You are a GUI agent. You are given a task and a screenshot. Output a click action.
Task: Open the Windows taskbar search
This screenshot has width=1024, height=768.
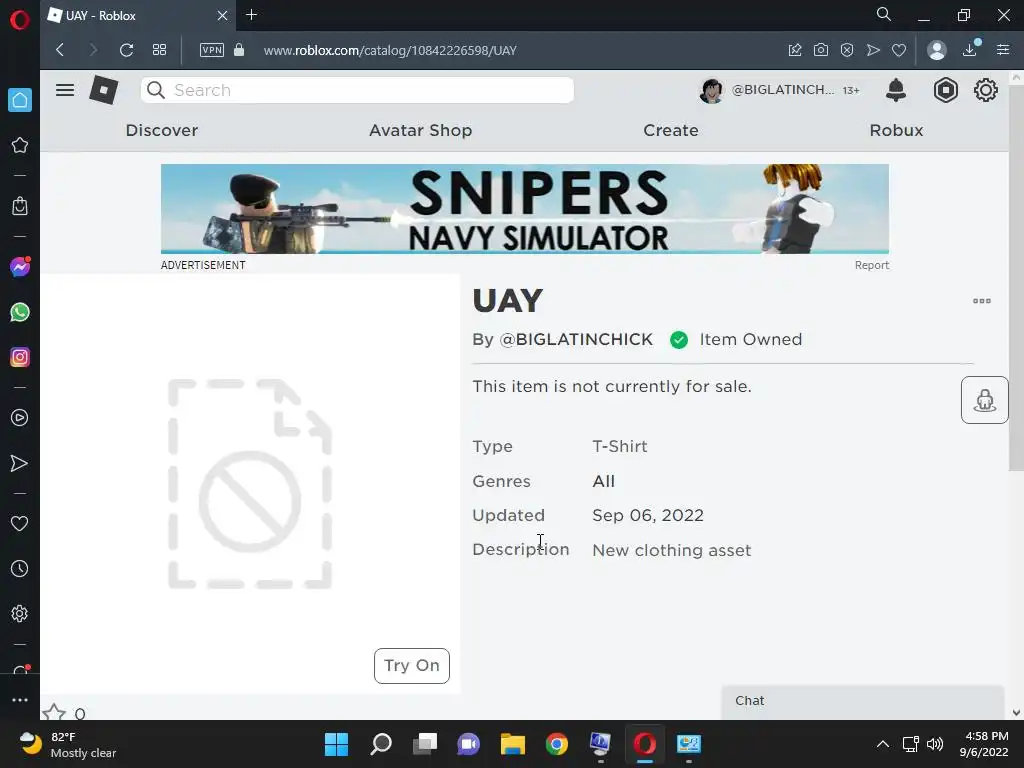[381, 744]
